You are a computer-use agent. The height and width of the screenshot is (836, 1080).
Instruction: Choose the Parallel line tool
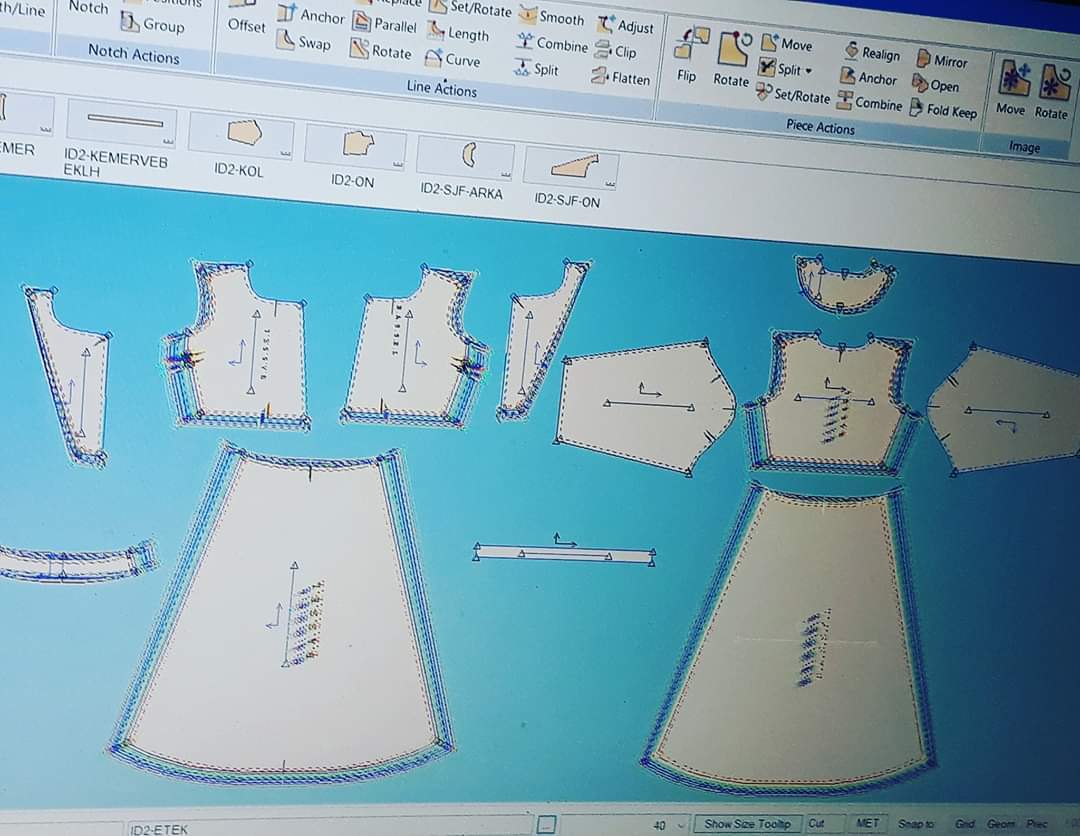coord(384,25)
